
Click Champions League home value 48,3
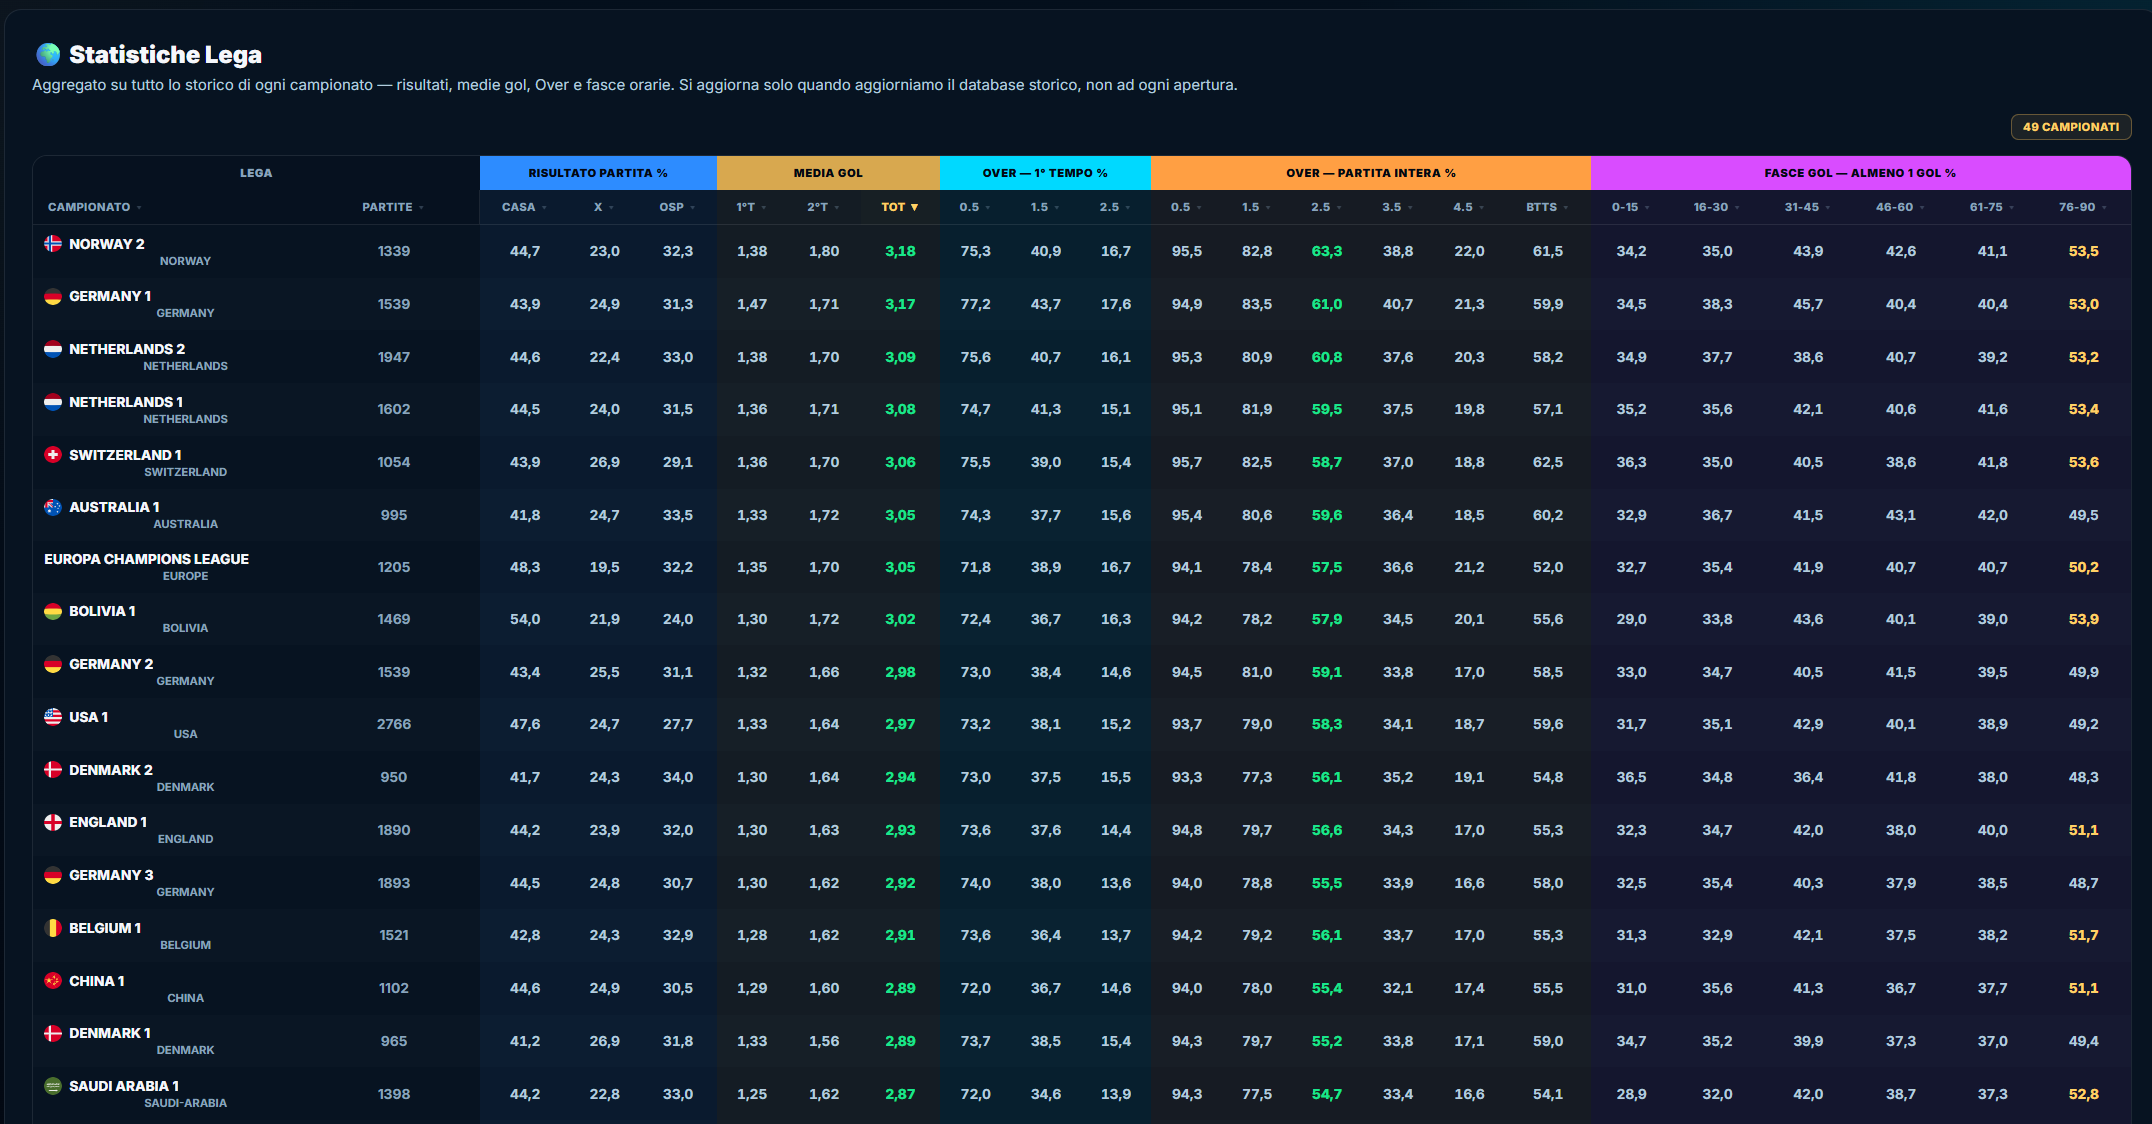525,567
